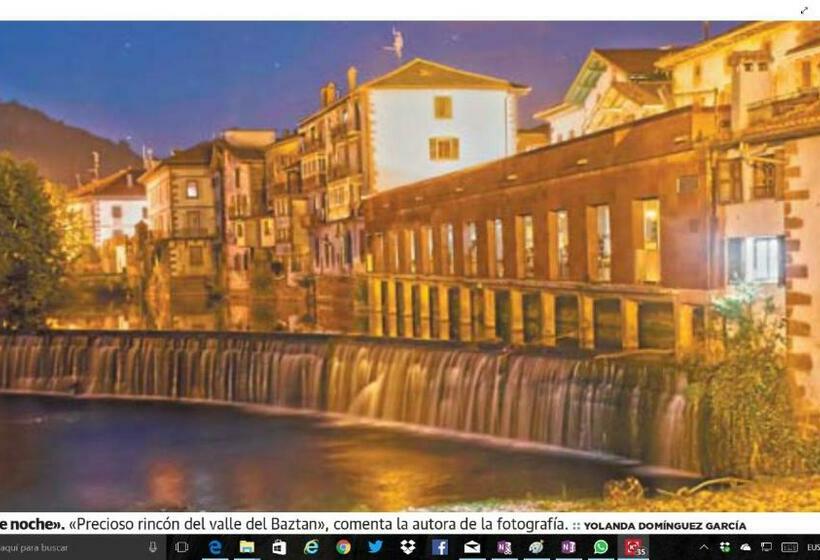Expand the photo using the top-right arrow icon

click(804, 10)
